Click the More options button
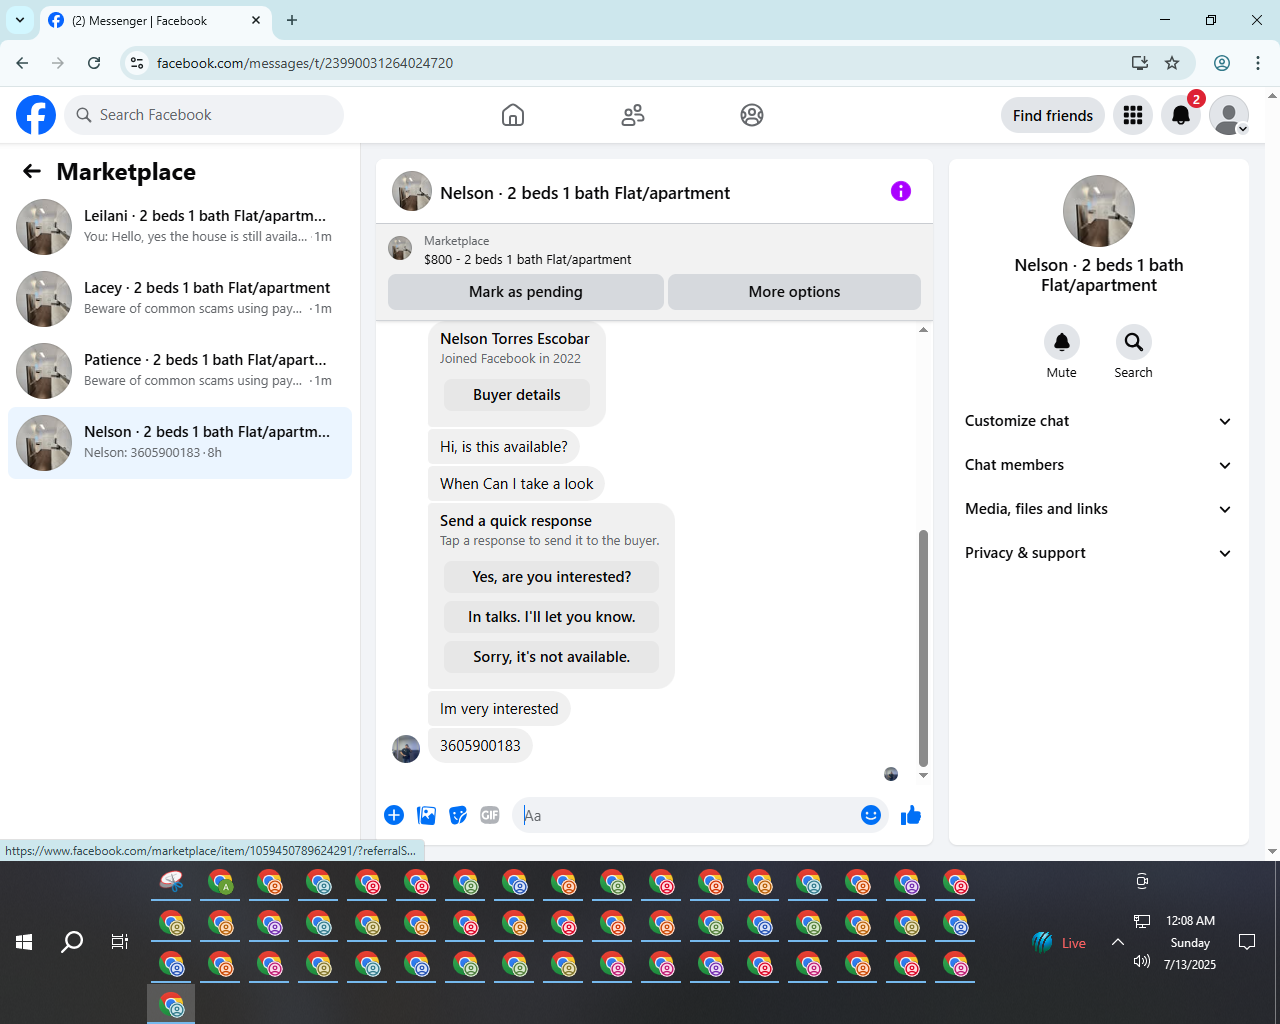 [794, 292]
